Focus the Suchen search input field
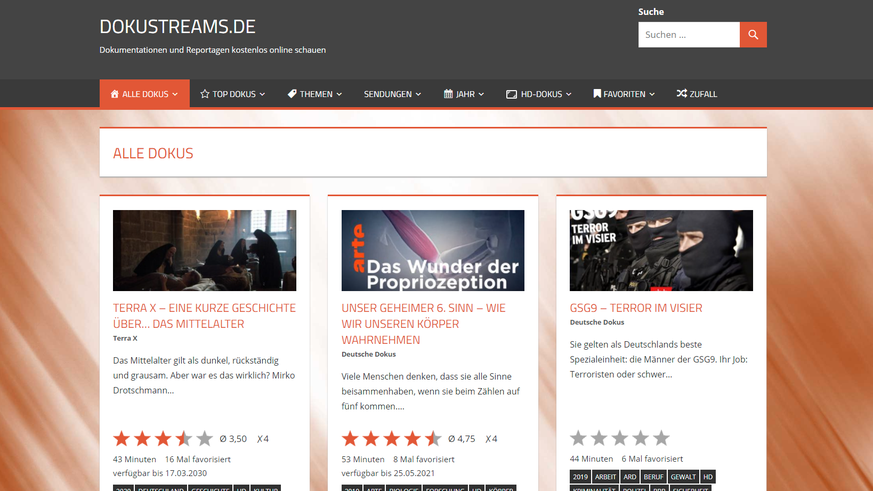This screenshot has width=873, height=491. coord(689,35)
